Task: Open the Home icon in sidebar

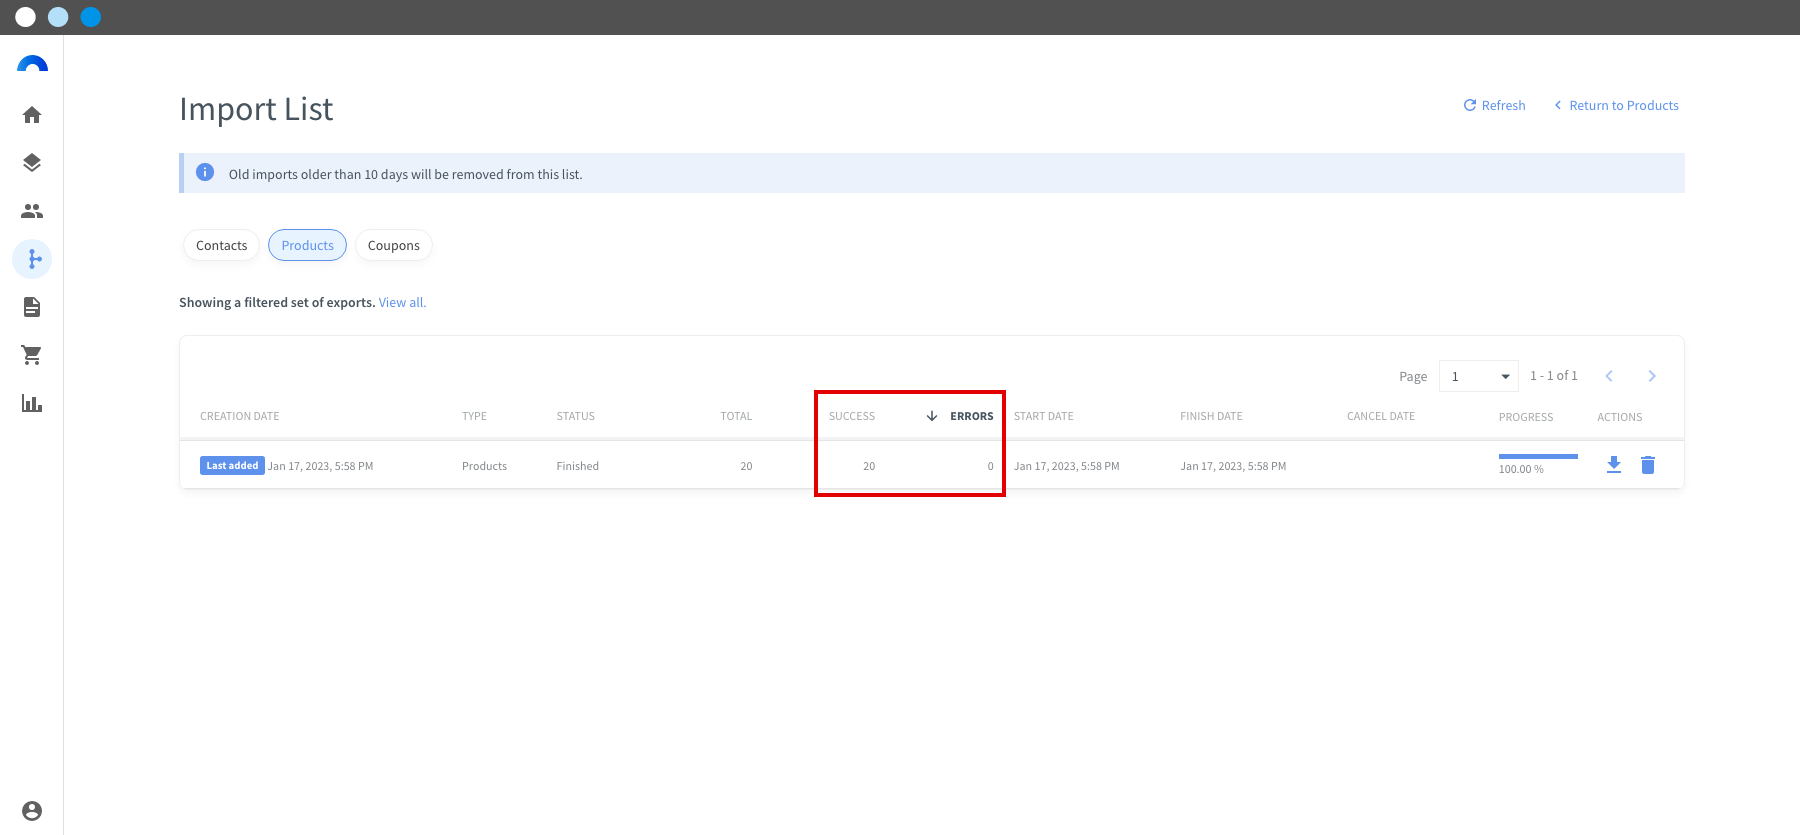Action: [32, 115]
